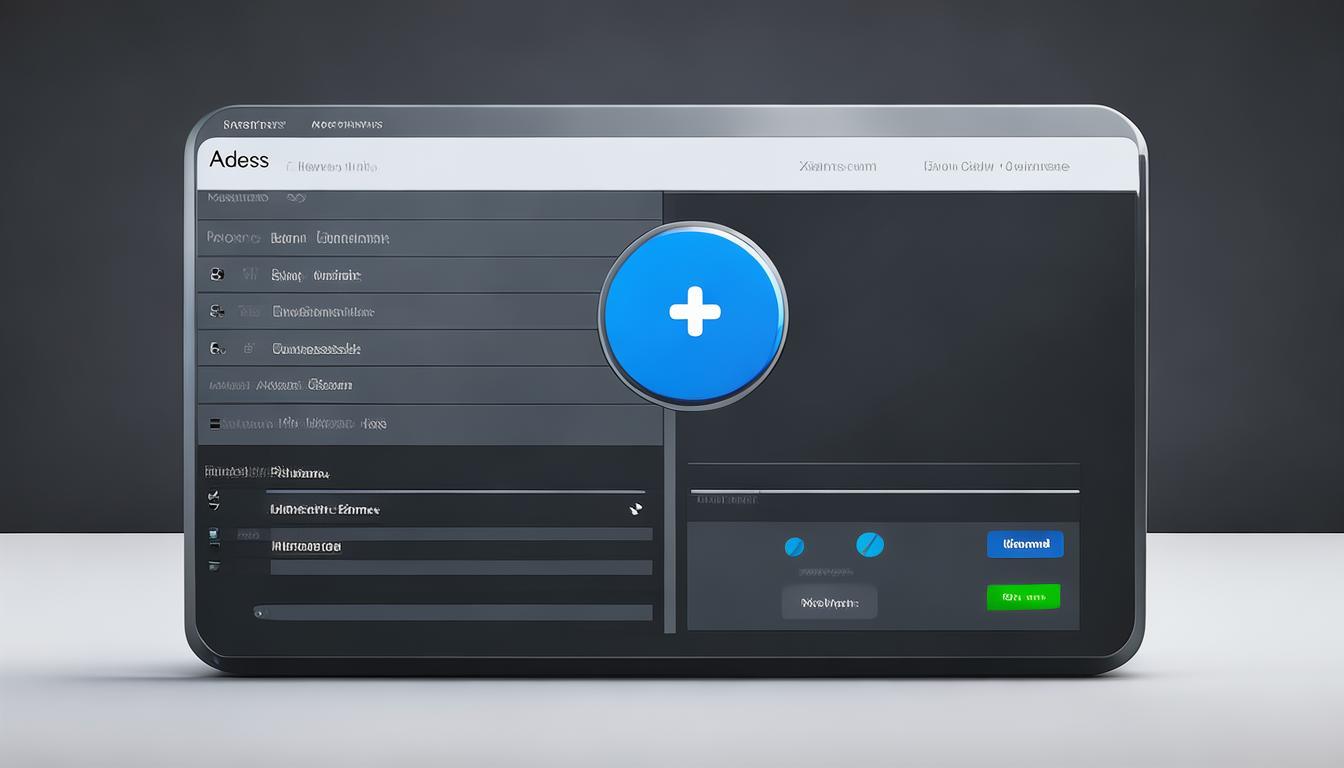This screenshot has width=1344, height=768.
Task: Click the icon starting the fifth list row
Action: coord(217,348)
